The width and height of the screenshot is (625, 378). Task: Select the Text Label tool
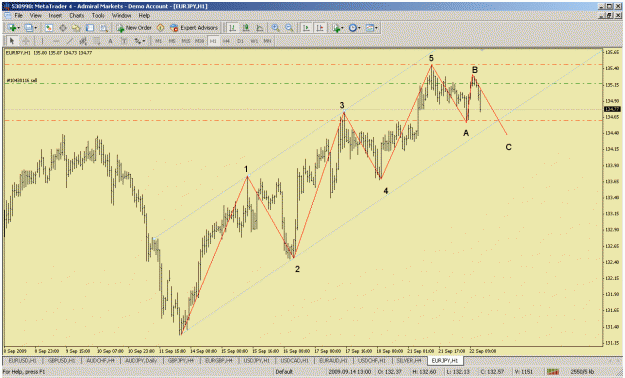[x=124, y=41]
